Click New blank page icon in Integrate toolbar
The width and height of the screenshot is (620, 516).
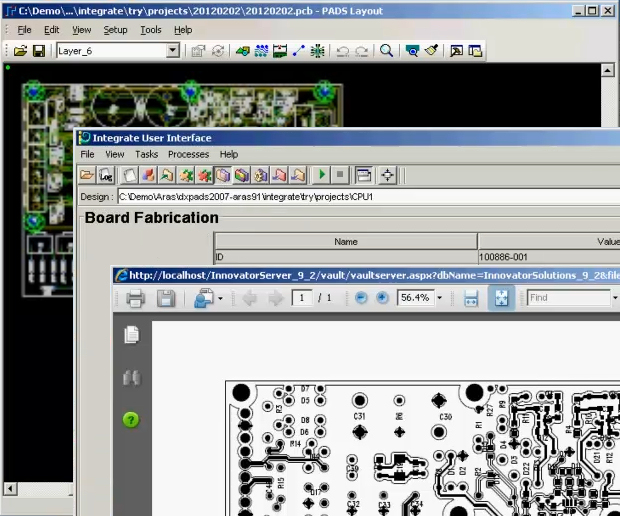coord(129,175)
